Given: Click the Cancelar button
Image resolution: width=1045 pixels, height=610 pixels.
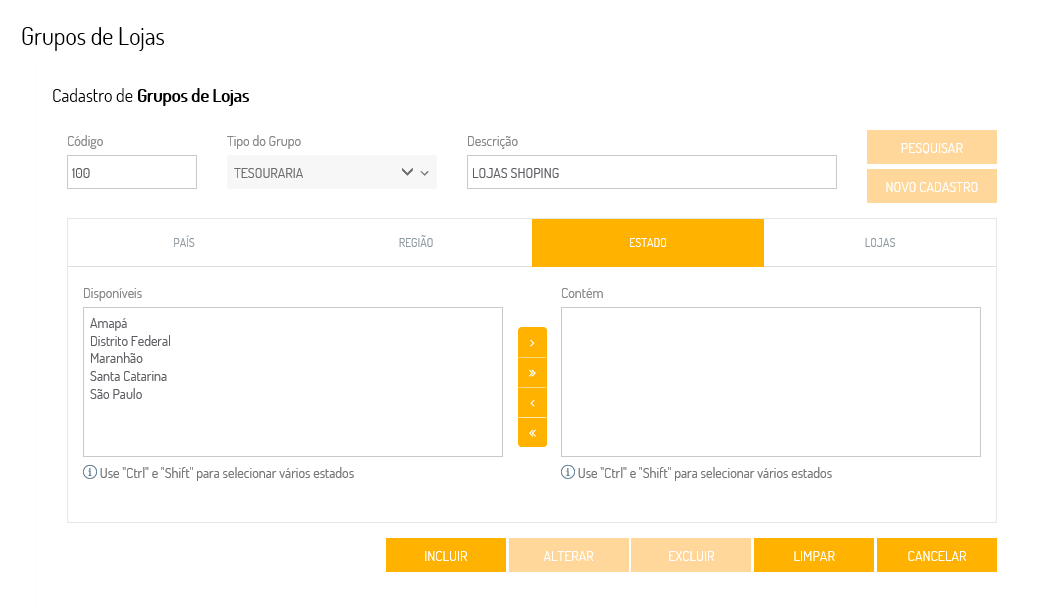Looking at the screenshot, I should point(936,556).
